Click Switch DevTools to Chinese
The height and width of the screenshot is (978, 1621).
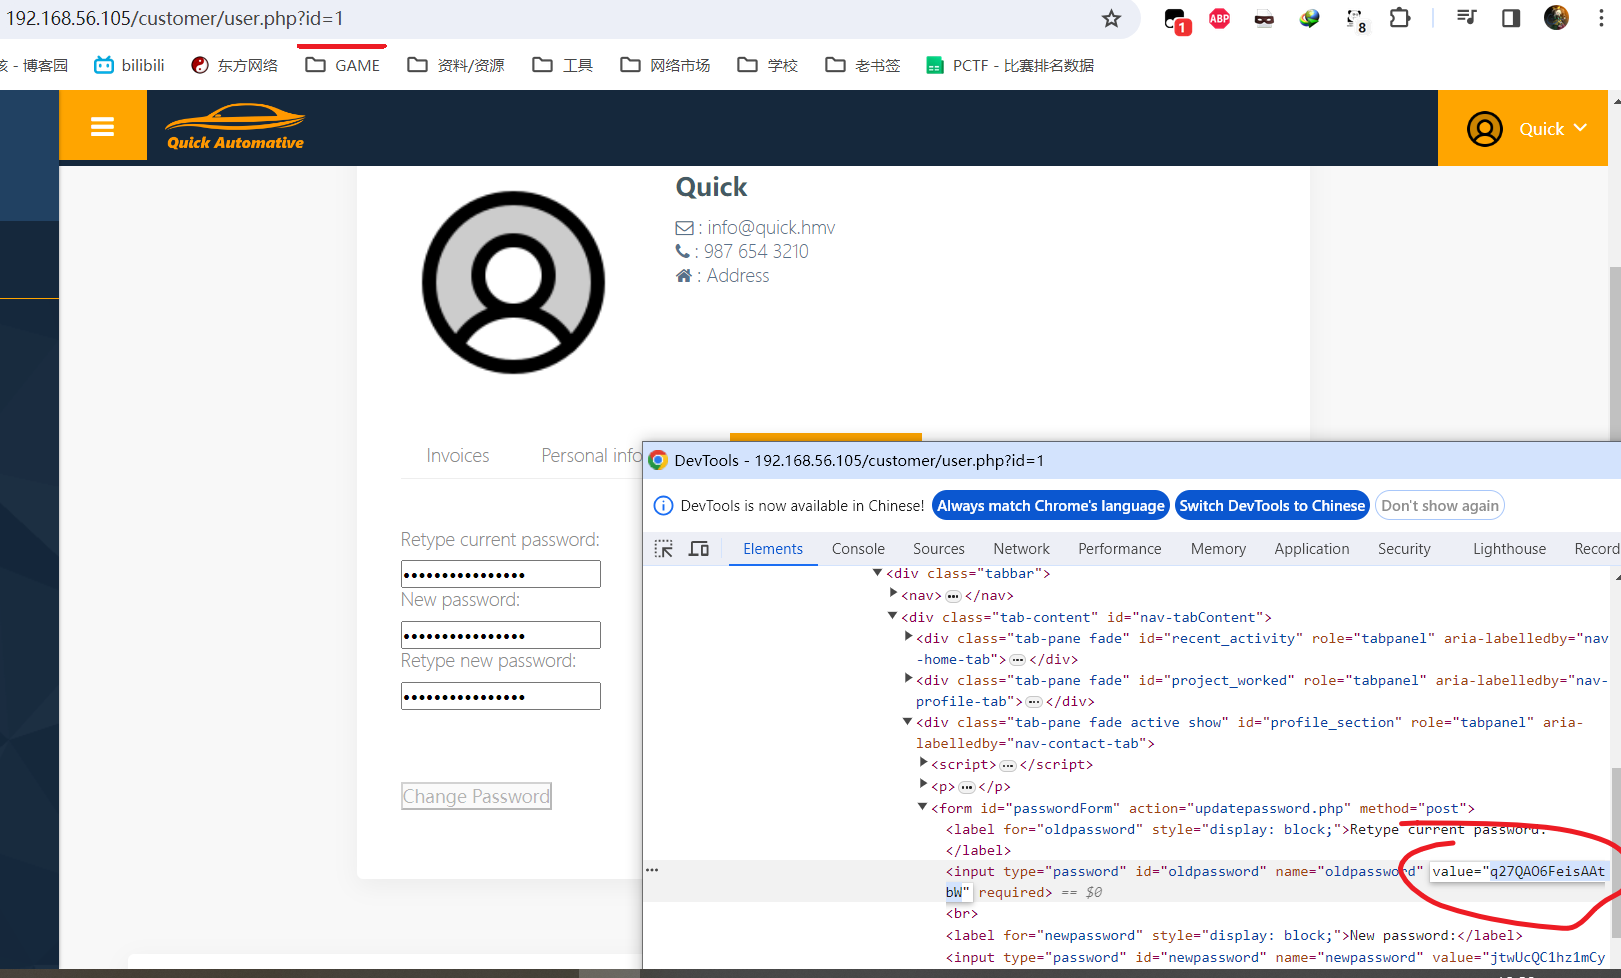1272,505
